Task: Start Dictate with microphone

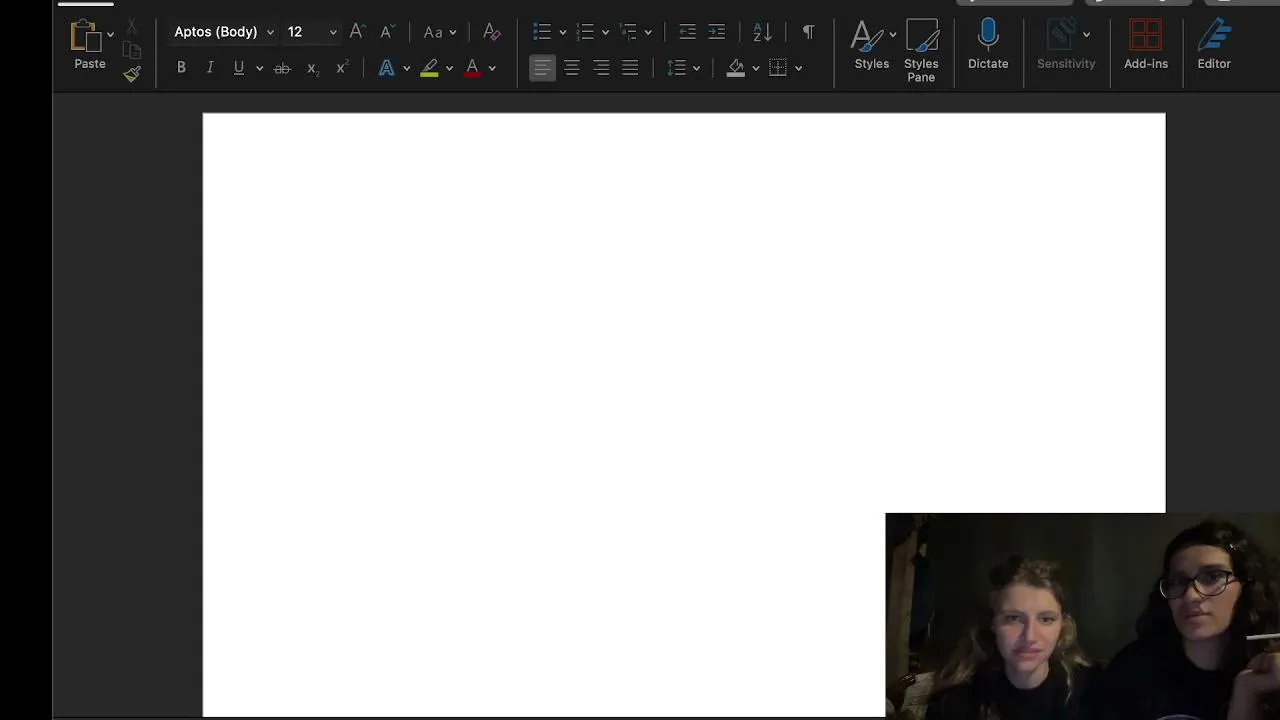Action: [988, 45]
